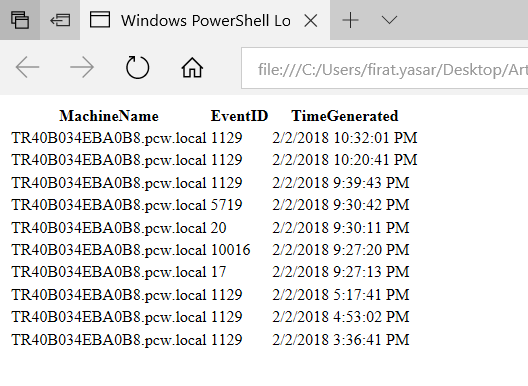This screenshot has height=386, width=528.
Task: Close the Windows PowerShell Lo tab
Action: (x=310, y=21)
